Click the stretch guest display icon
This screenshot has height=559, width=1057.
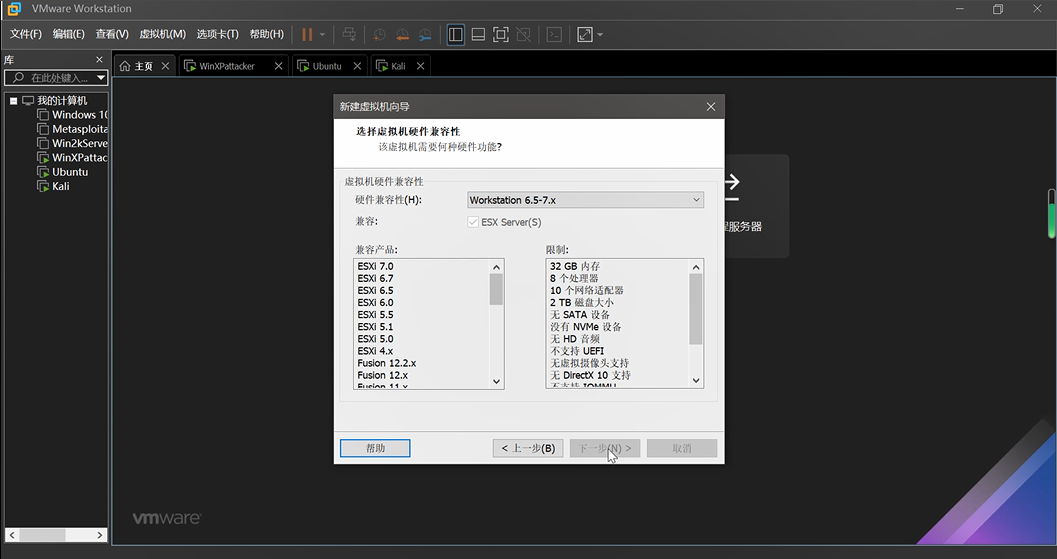(x=584, y=34)
